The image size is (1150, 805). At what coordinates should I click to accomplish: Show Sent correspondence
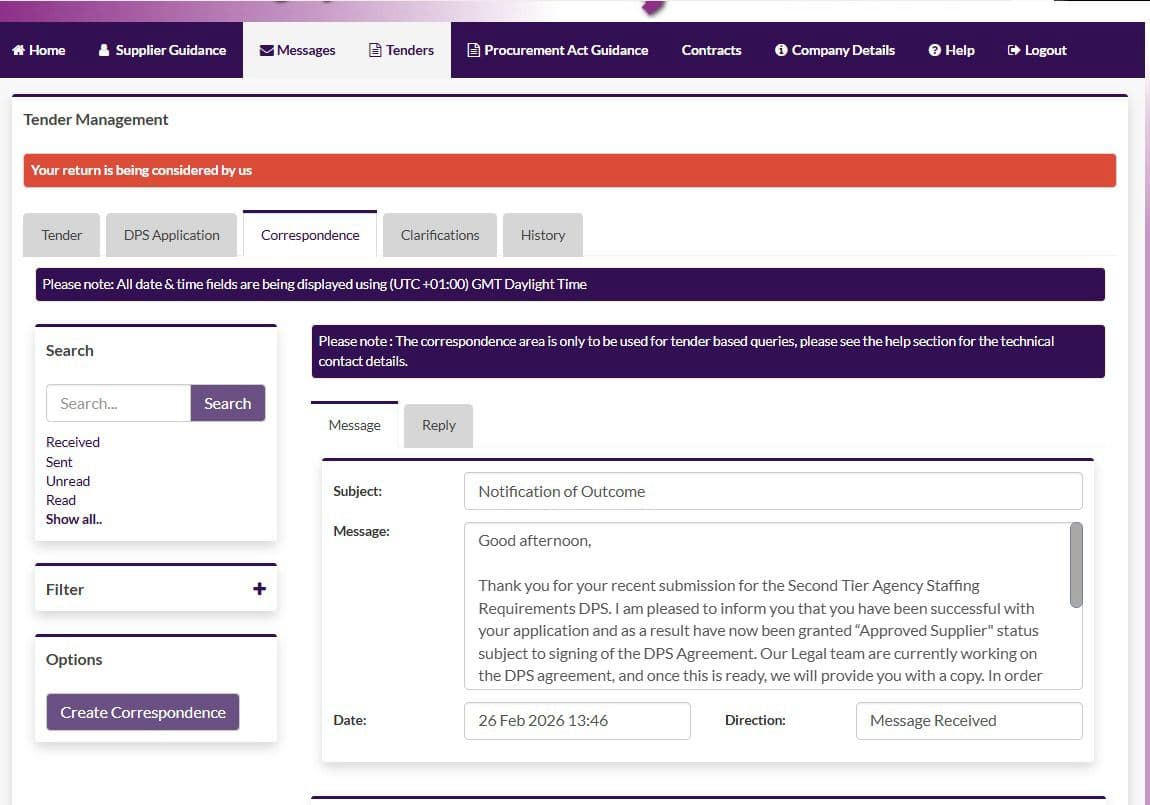(59, 462)
